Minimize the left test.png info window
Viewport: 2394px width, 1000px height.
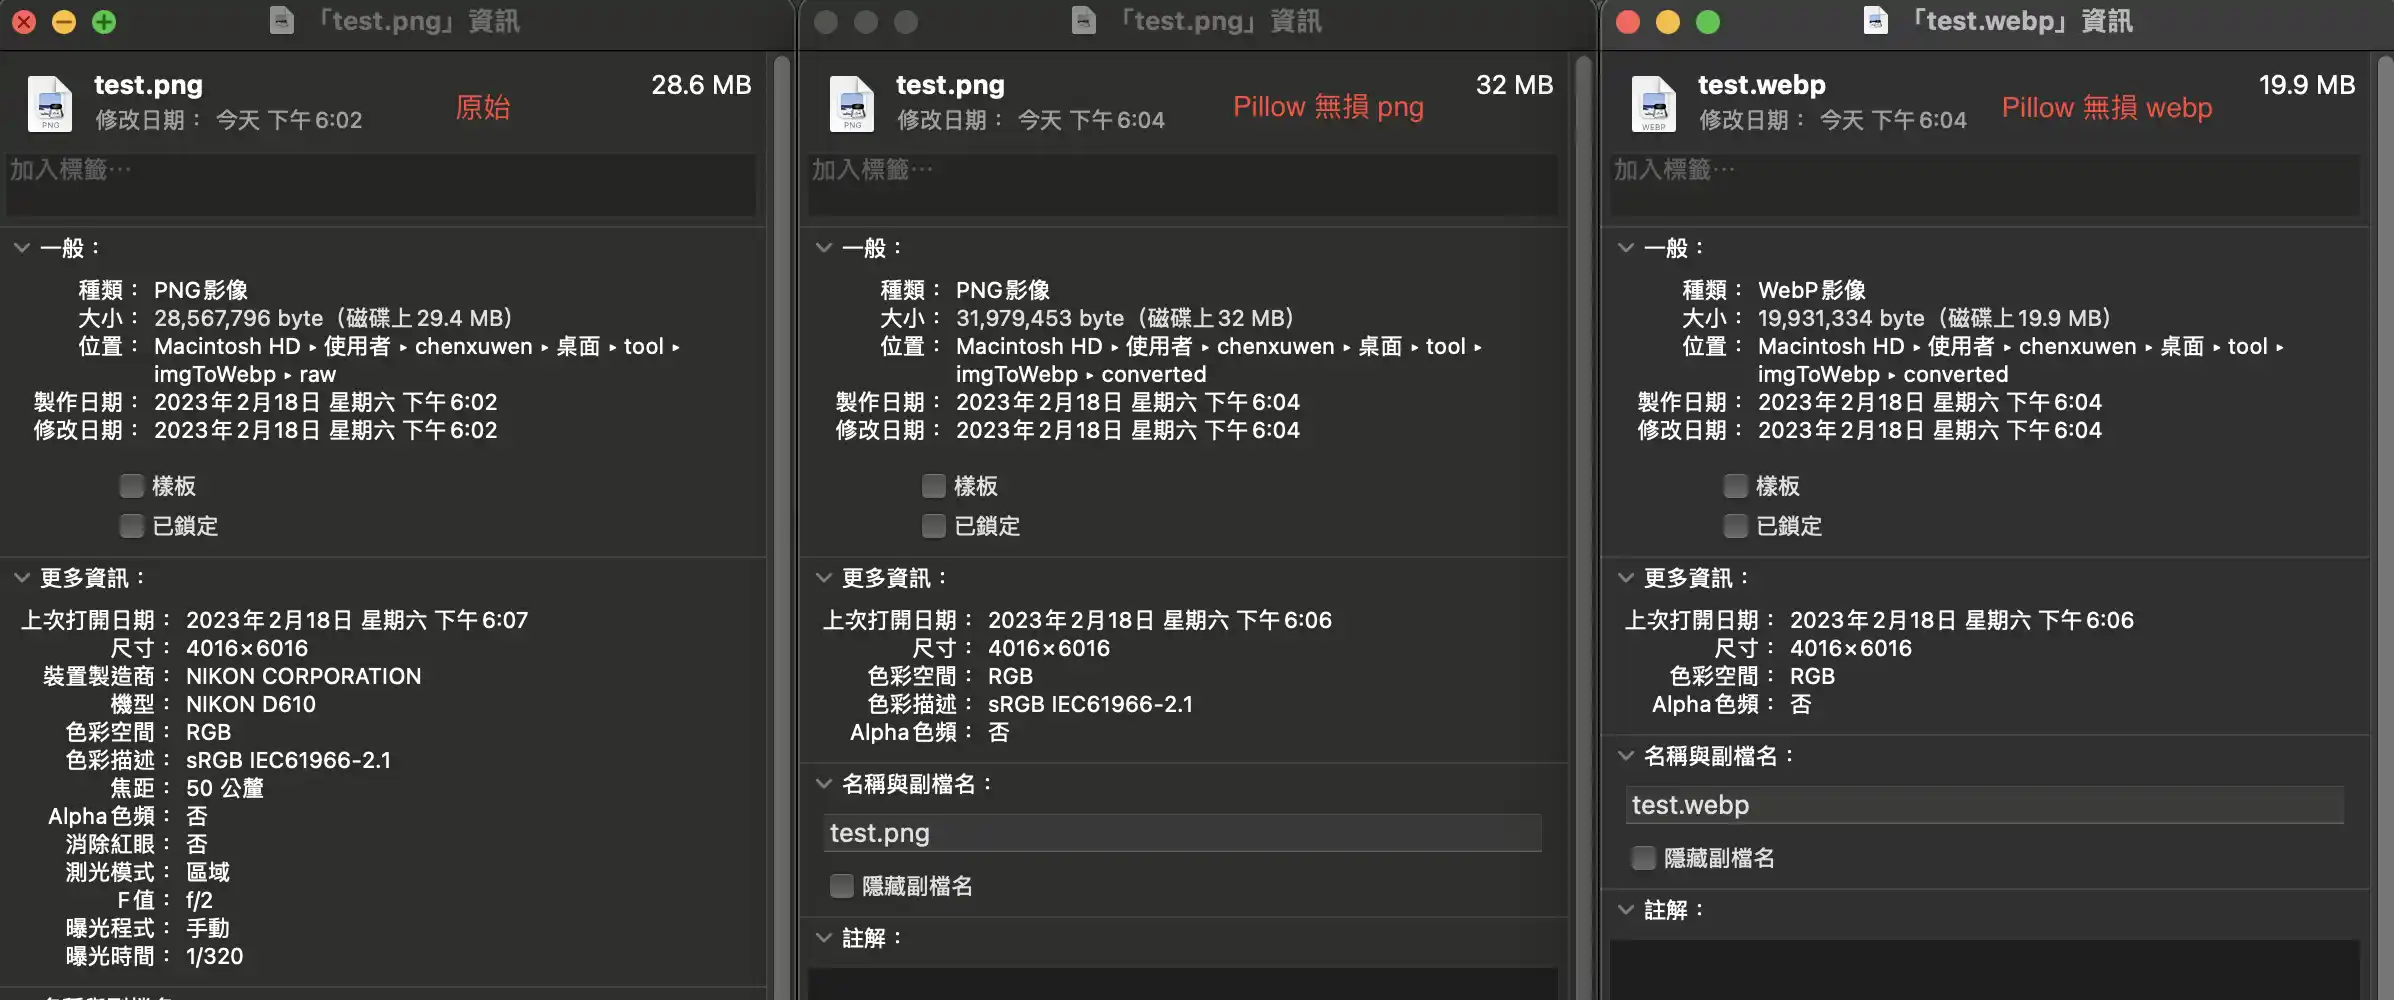pos(64,22)
